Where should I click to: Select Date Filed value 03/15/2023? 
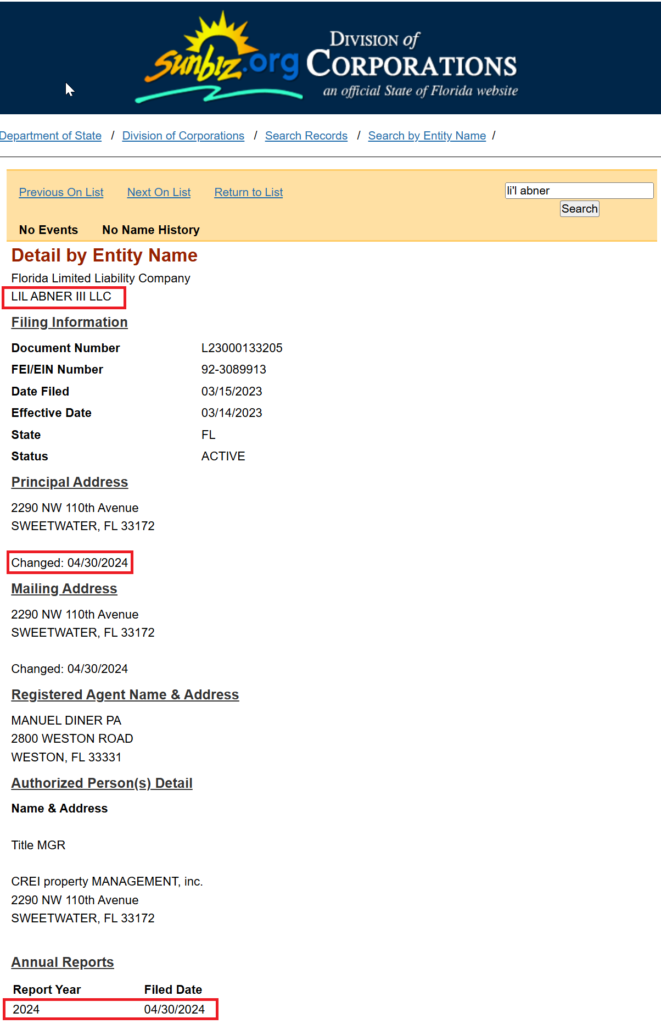coord(232,392)
